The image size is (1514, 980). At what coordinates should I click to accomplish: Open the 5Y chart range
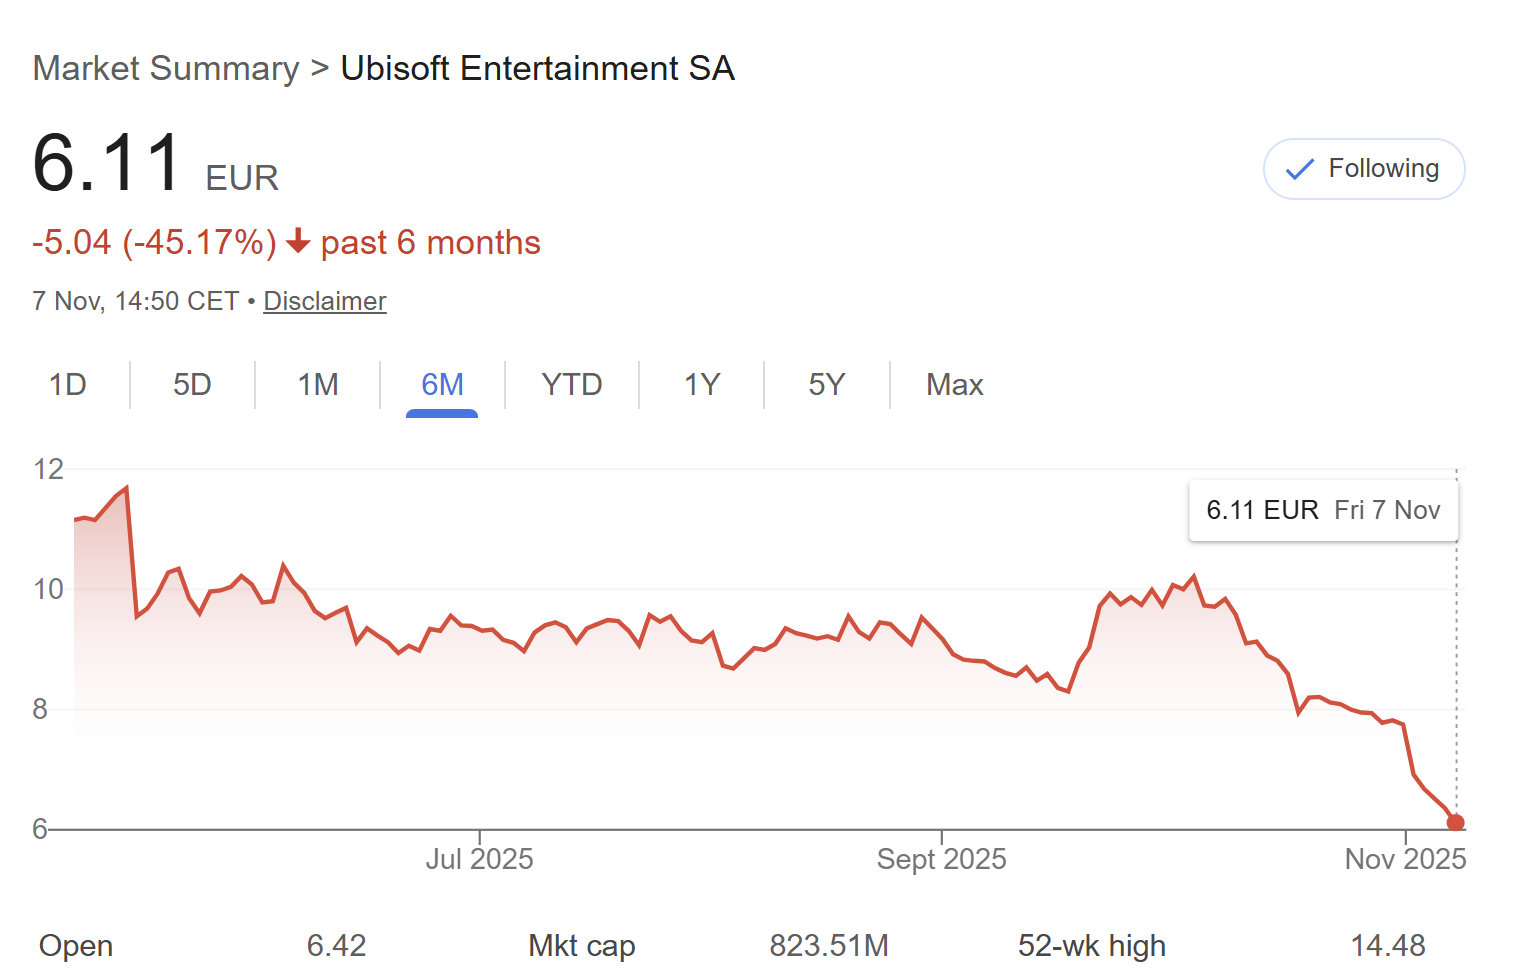(x=827, y=385)
